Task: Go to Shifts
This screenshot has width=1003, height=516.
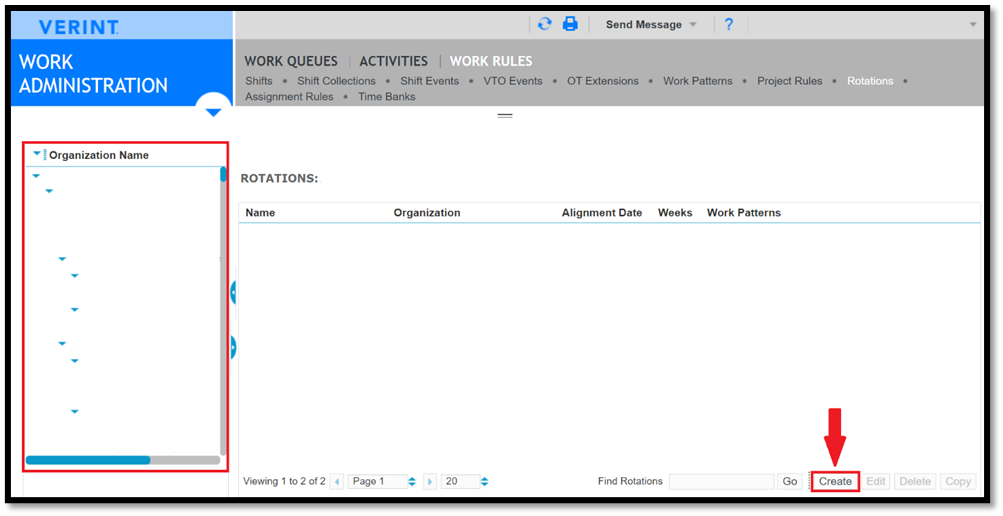Action: point(258,81)
